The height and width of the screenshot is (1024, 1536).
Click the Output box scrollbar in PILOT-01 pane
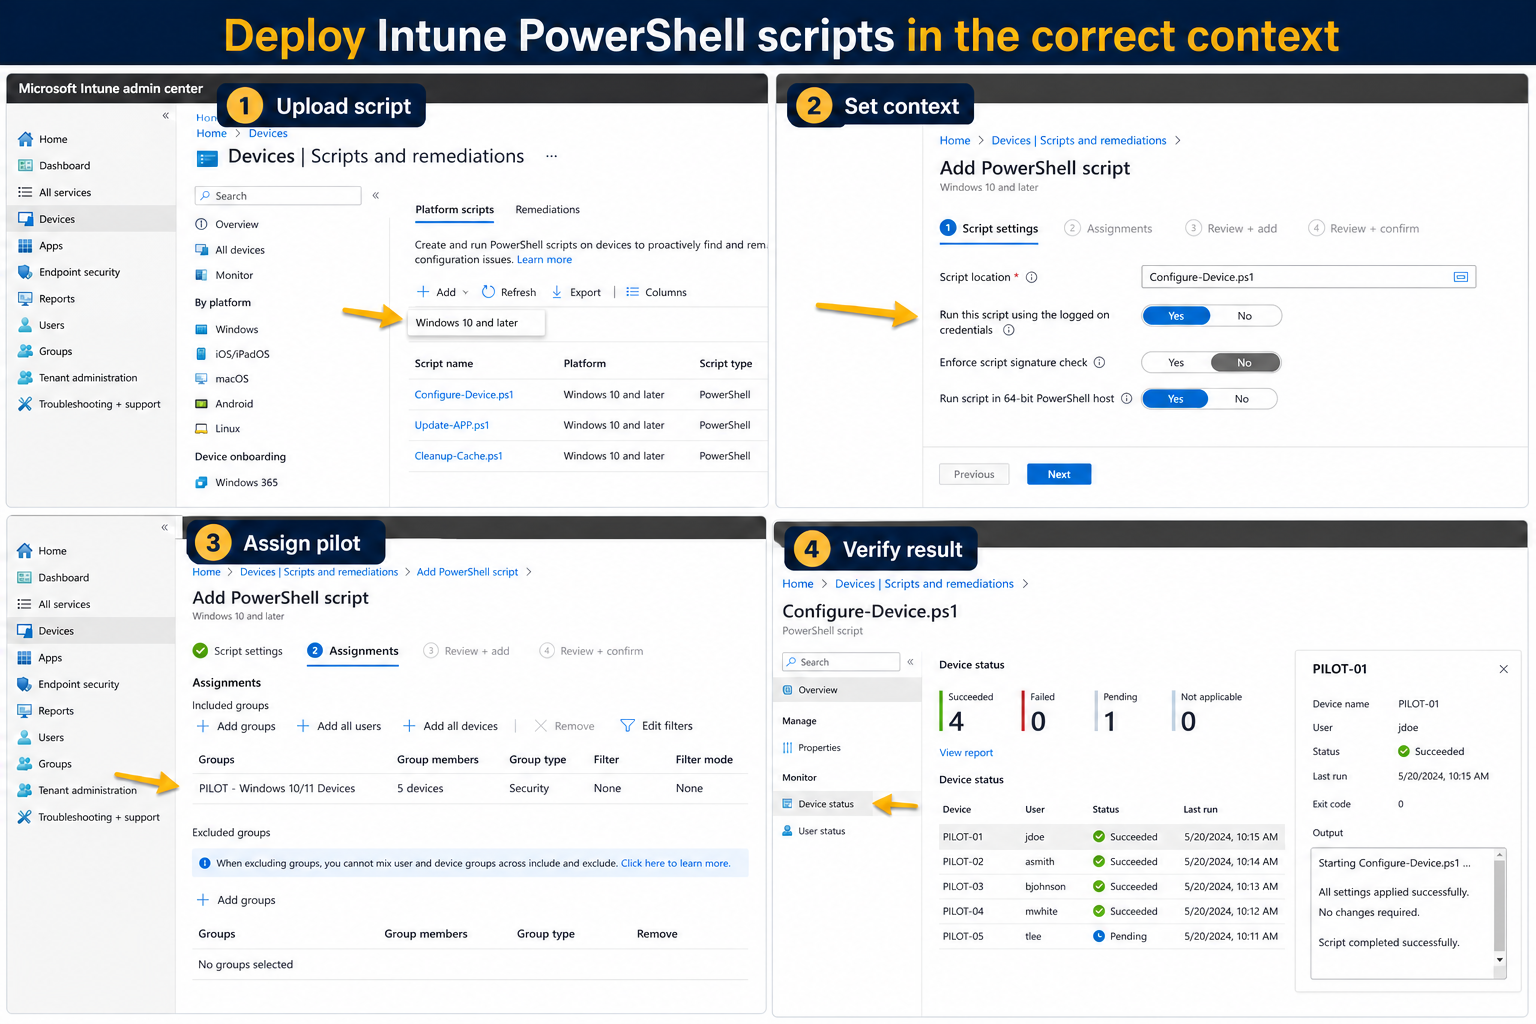[1499, 907]
